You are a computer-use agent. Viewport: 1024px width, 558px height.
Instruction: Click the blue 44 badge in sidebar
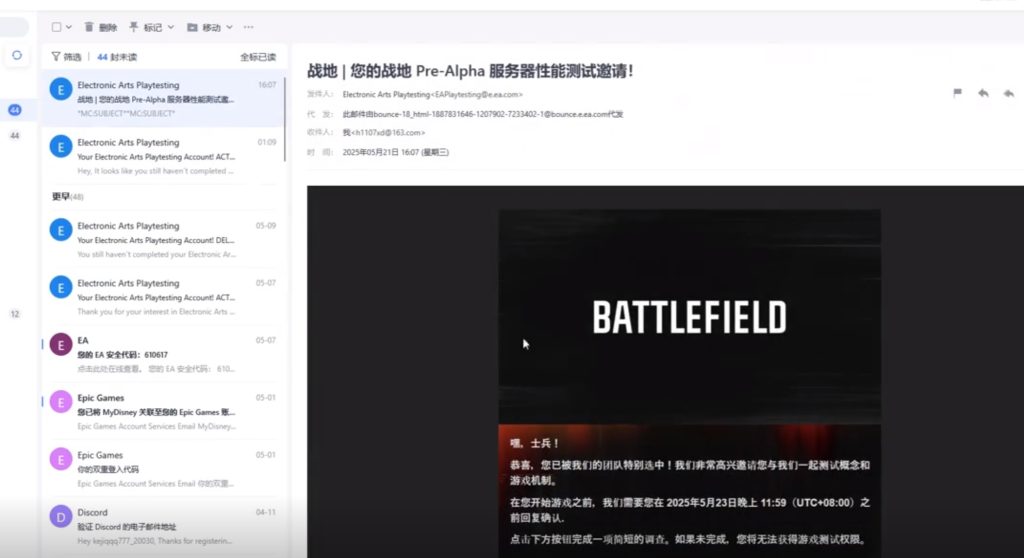(14, 110)
